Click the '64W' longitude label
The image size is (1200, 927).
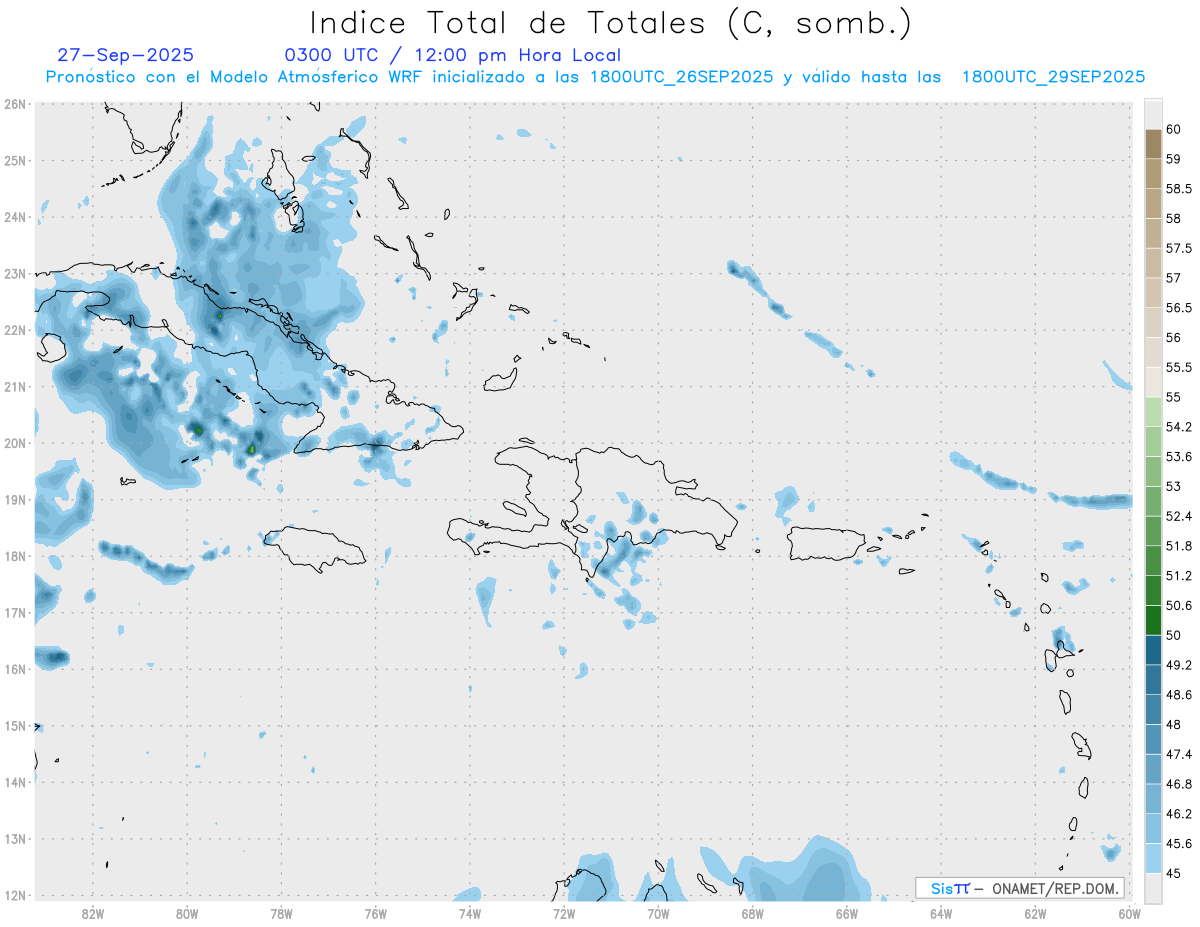[x=940, y=913]
